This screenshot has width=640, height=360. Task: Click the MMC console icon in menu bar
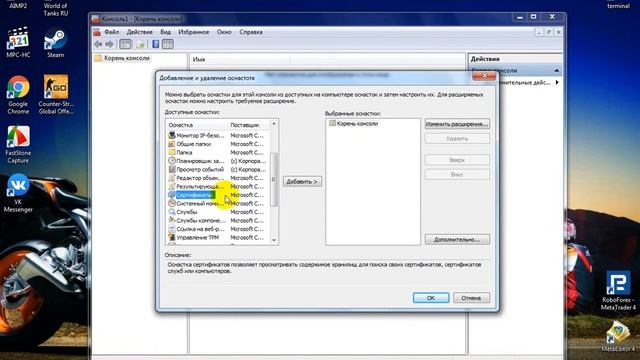97,32
